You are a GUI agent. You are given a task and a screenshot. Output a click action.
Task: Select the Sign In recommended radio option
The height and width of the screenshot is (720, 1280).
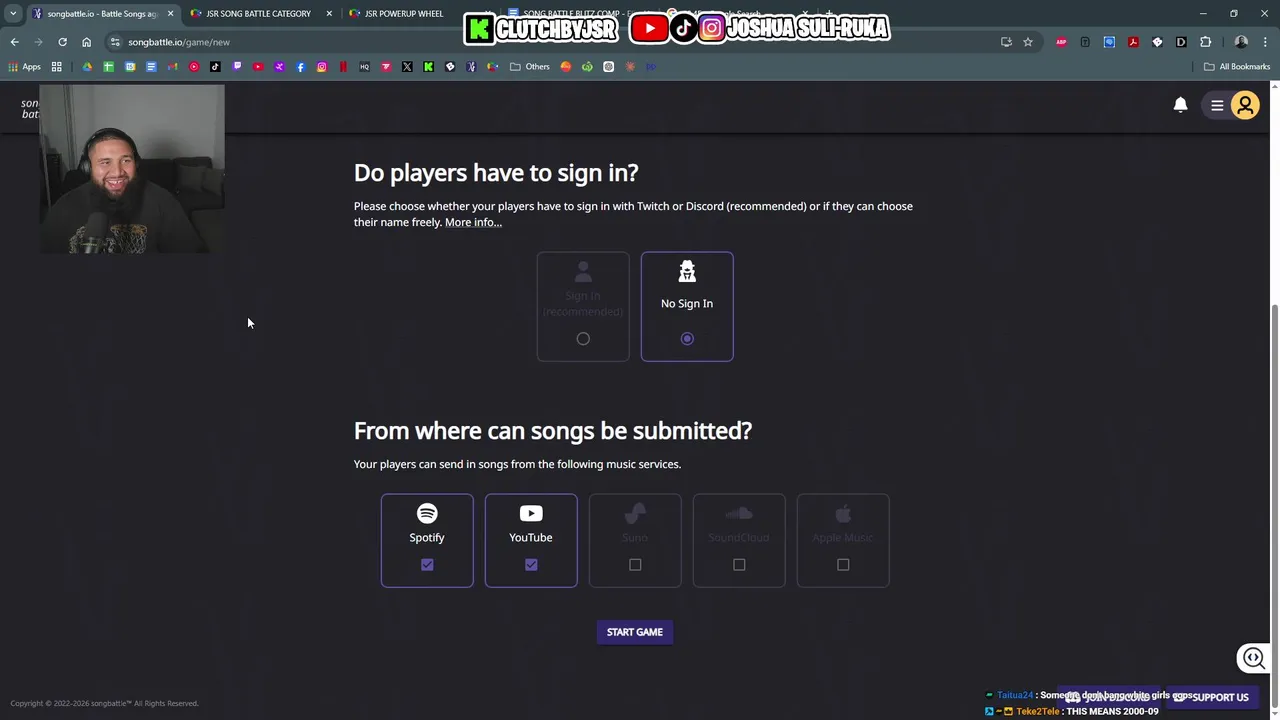click(x=583, y=339)
